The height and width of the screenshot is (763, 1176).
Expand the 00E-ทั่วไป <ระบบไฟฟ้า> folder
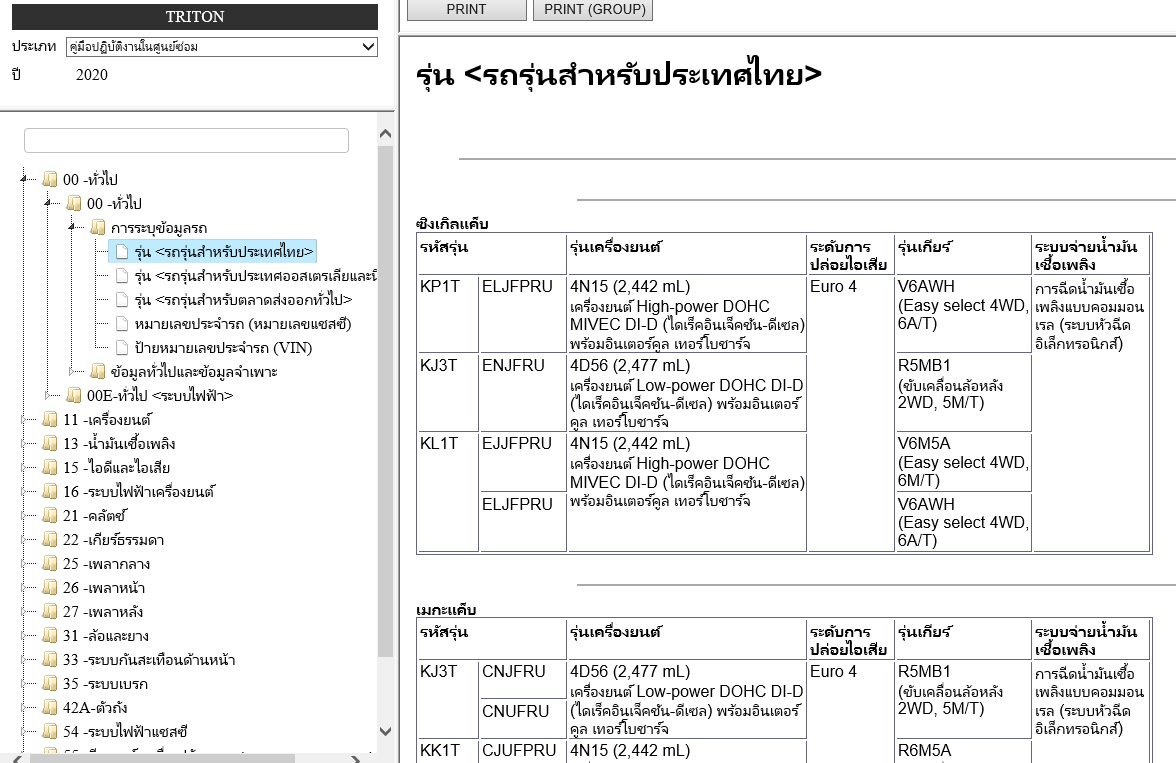[x=49, y=395]
